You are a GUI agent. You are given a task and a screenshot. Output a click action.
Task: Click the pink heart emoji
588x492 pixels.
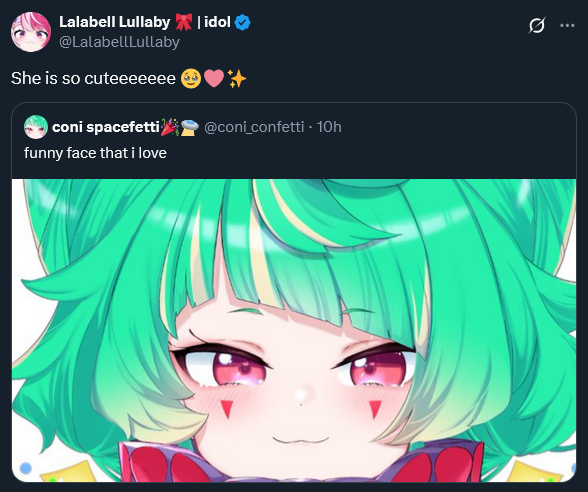tap(214, 78)
